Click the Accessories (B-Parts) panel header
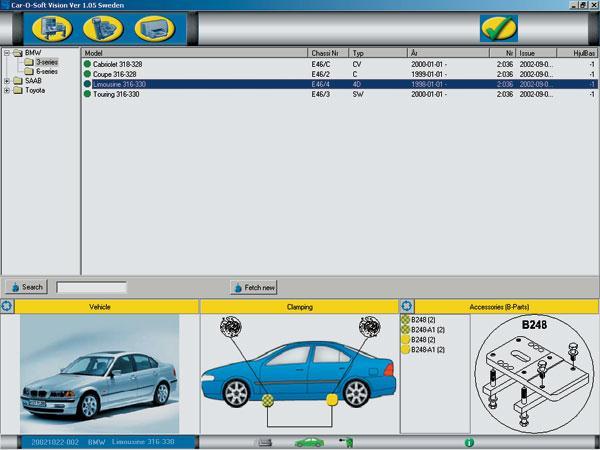This screenshot has width=600, height=450. point(507,307)
